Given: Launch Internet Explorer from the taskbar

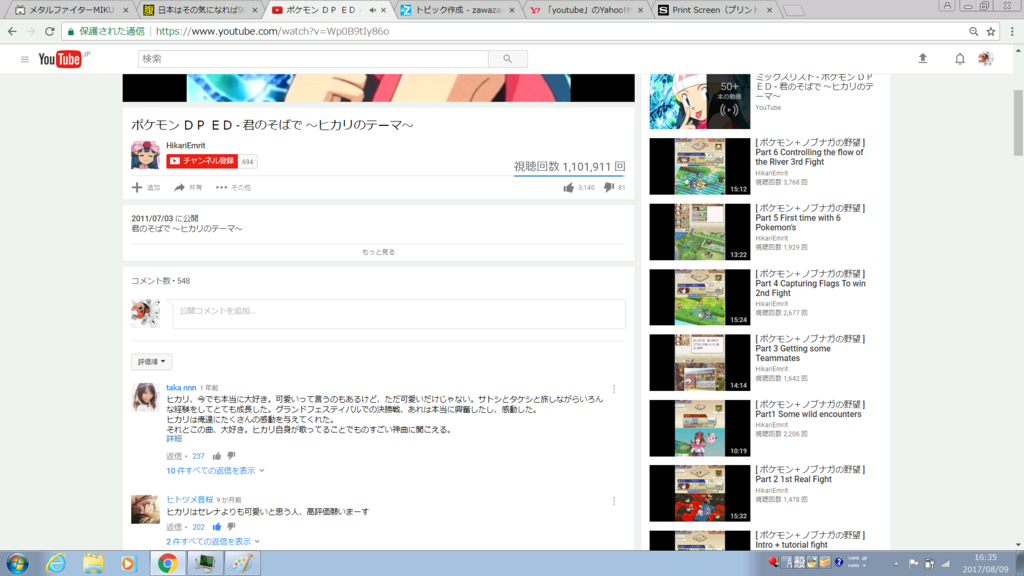Looking at the screenshot, I should [x=56, y=563].
